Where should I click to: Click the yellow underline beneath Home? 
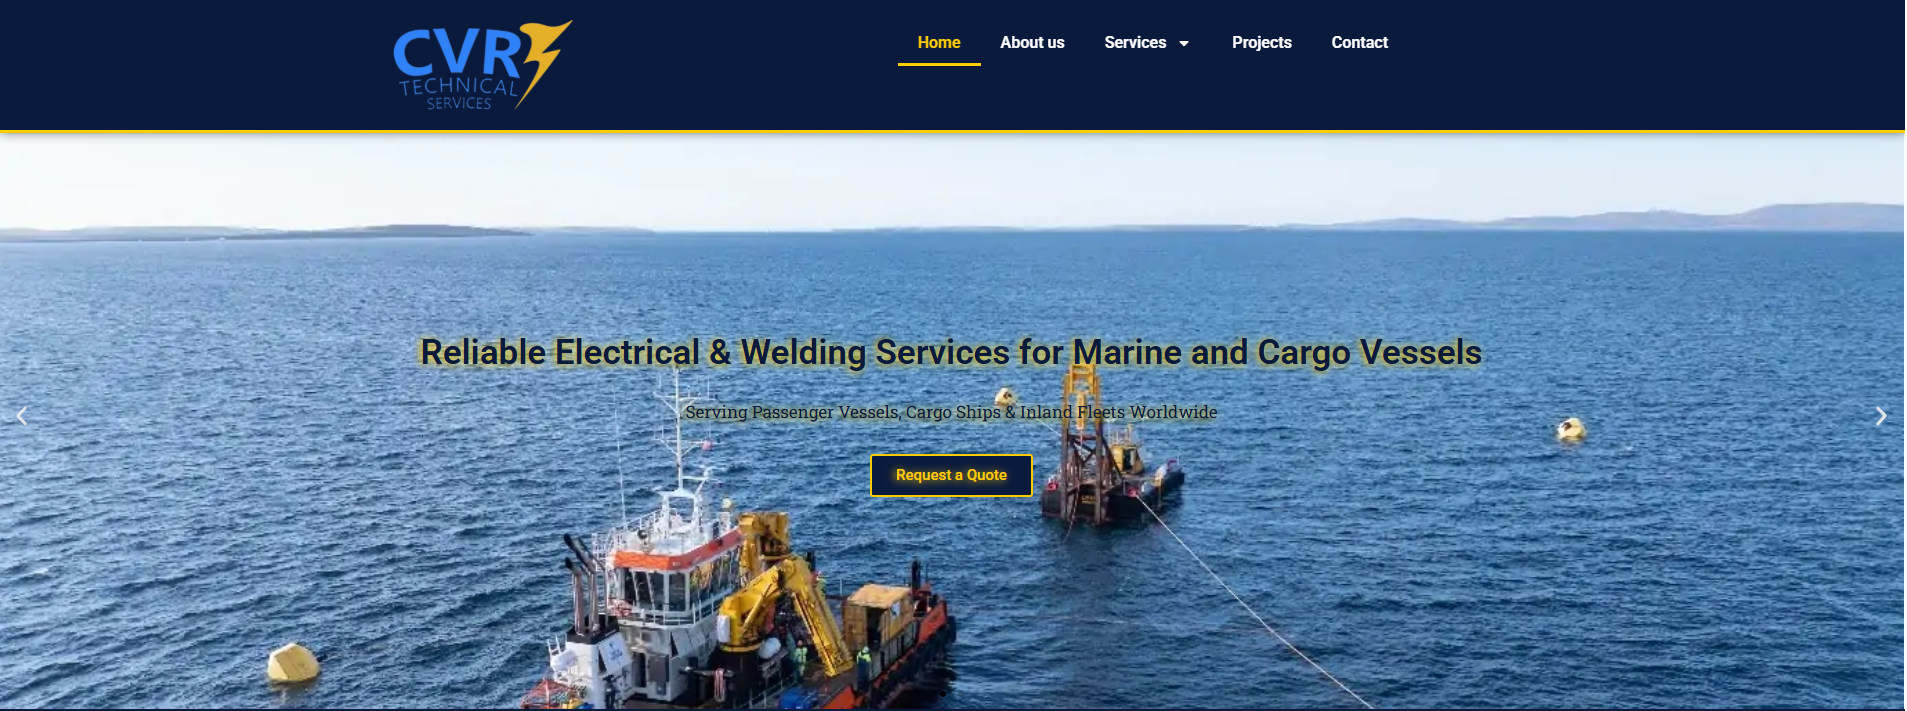[x=939, y=64]
